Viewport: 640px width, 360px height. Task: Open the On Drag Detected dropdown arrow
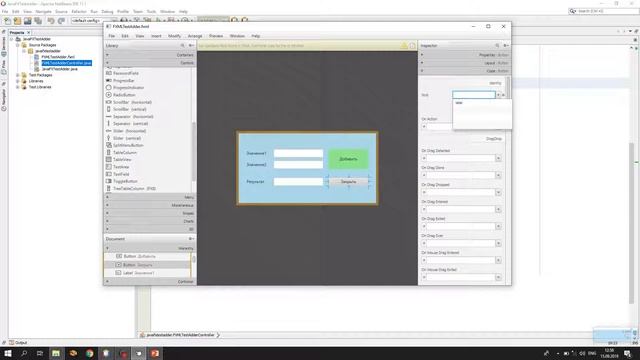click(498, 158)
